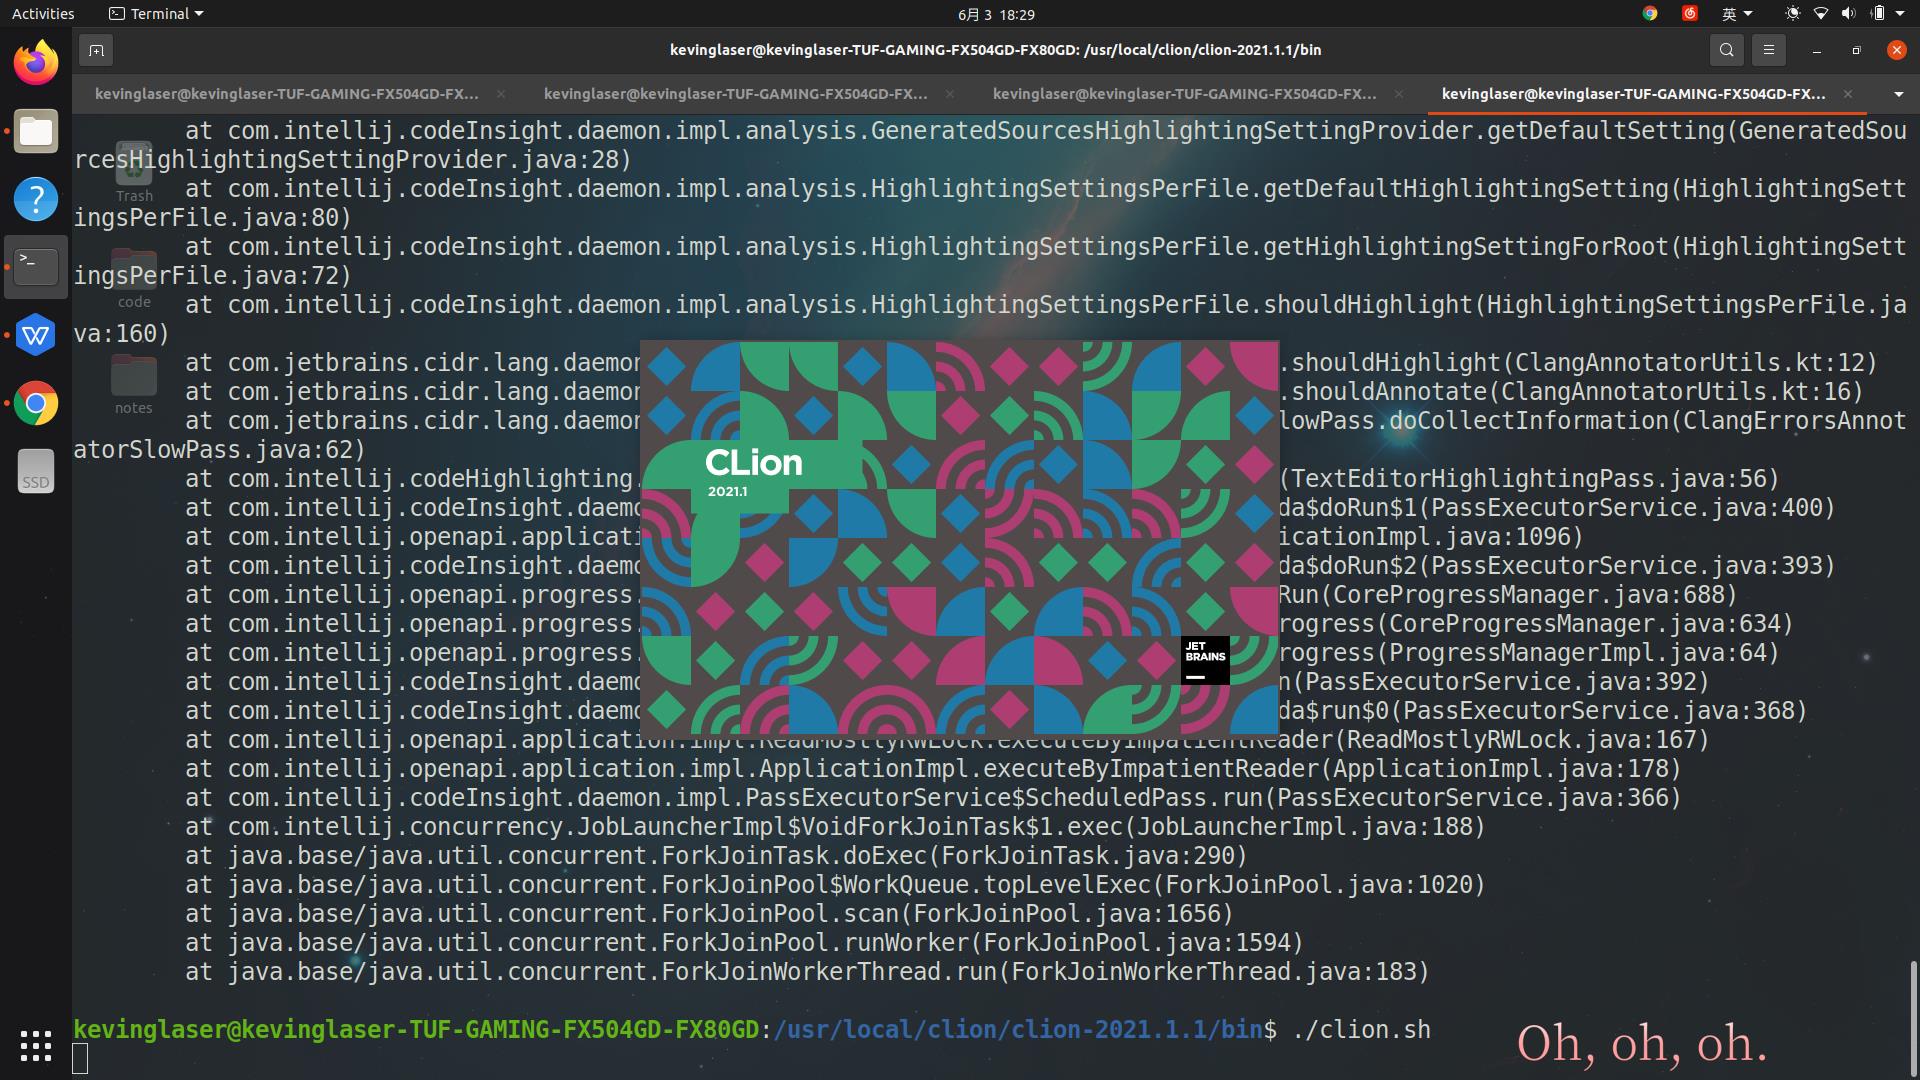Open Firefox from the dock
1920x1080 pixels.
coord(36,63)
